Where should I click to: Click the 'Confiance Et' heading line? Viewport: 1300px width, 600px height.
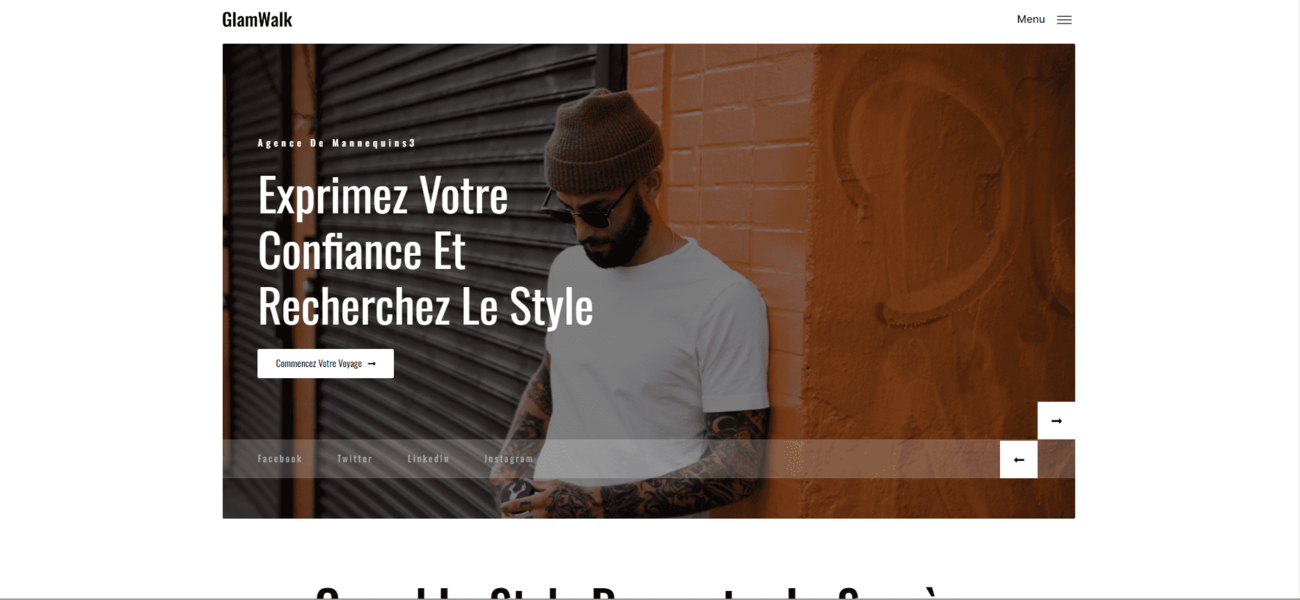(362, 250)
